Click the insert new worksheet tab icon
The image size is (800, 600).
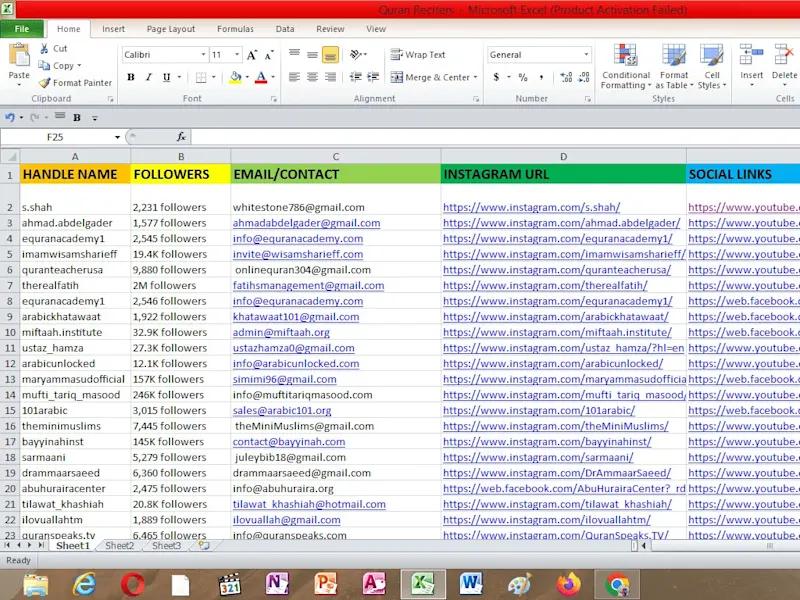tap(204, 545)
